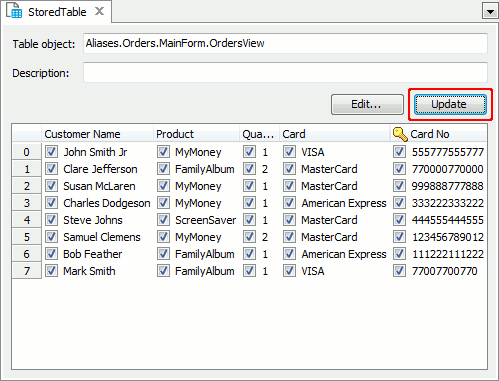Select row header 5
This screenshot has width=499, height=381.
(x=26, y=237)
